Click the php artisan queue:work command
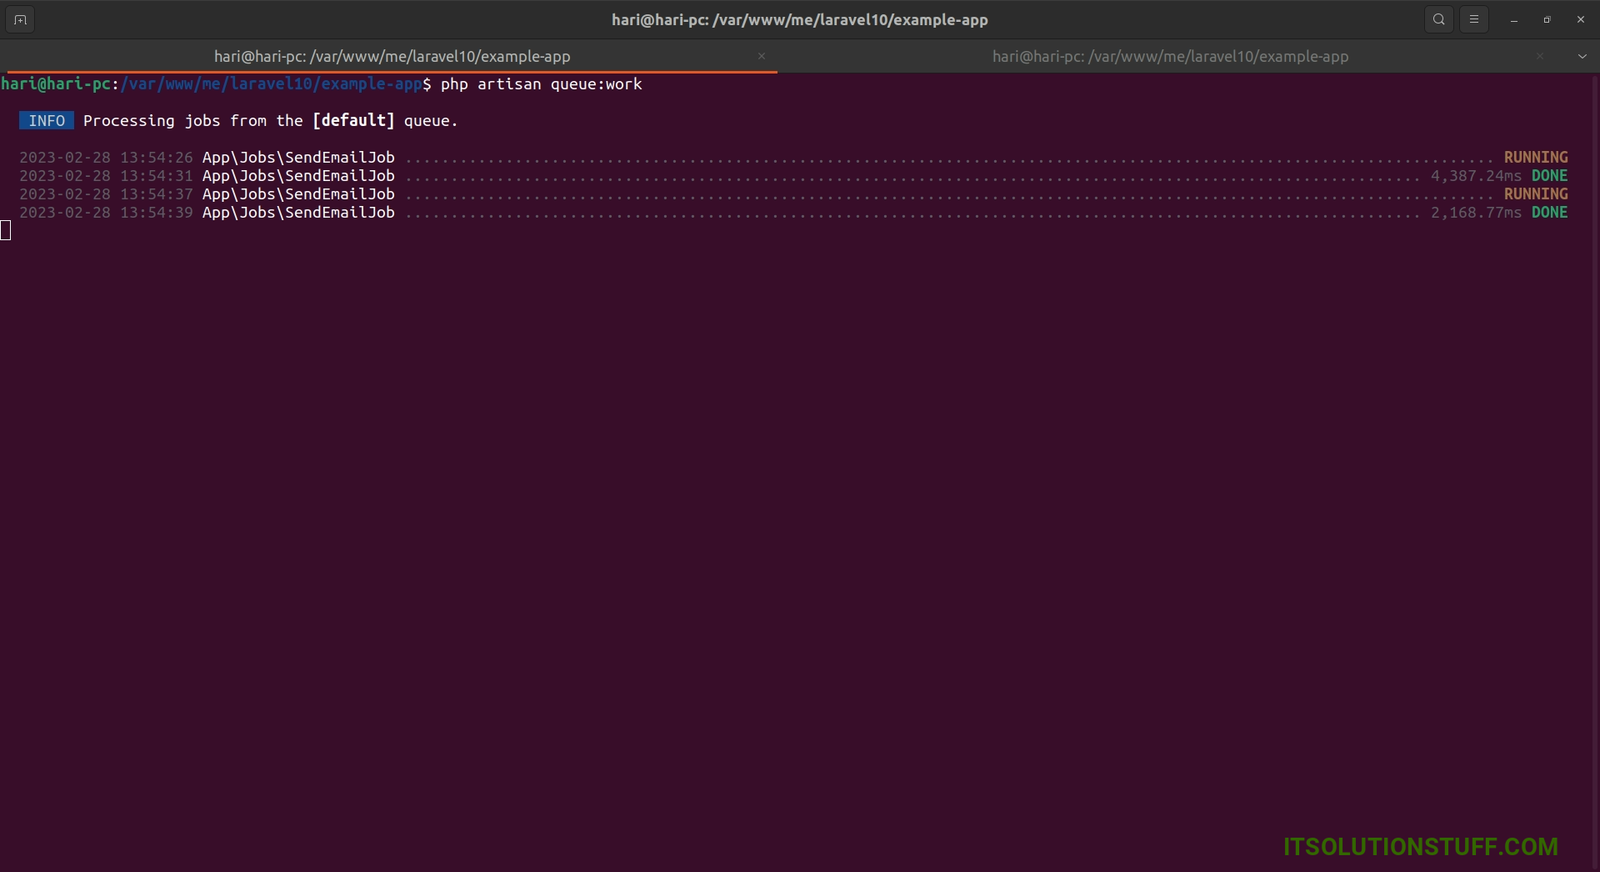 [x=541, y=84]
